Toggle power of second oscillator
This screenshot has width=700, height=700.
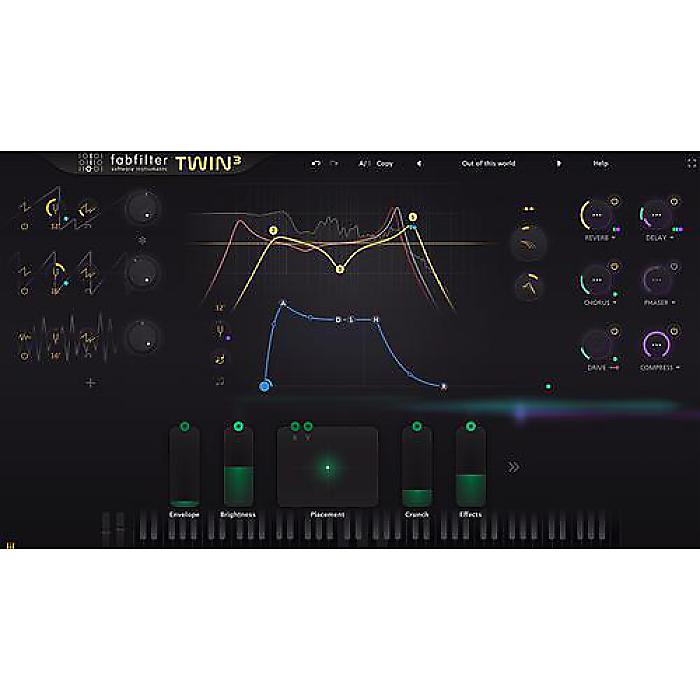[x=25, y=291]
